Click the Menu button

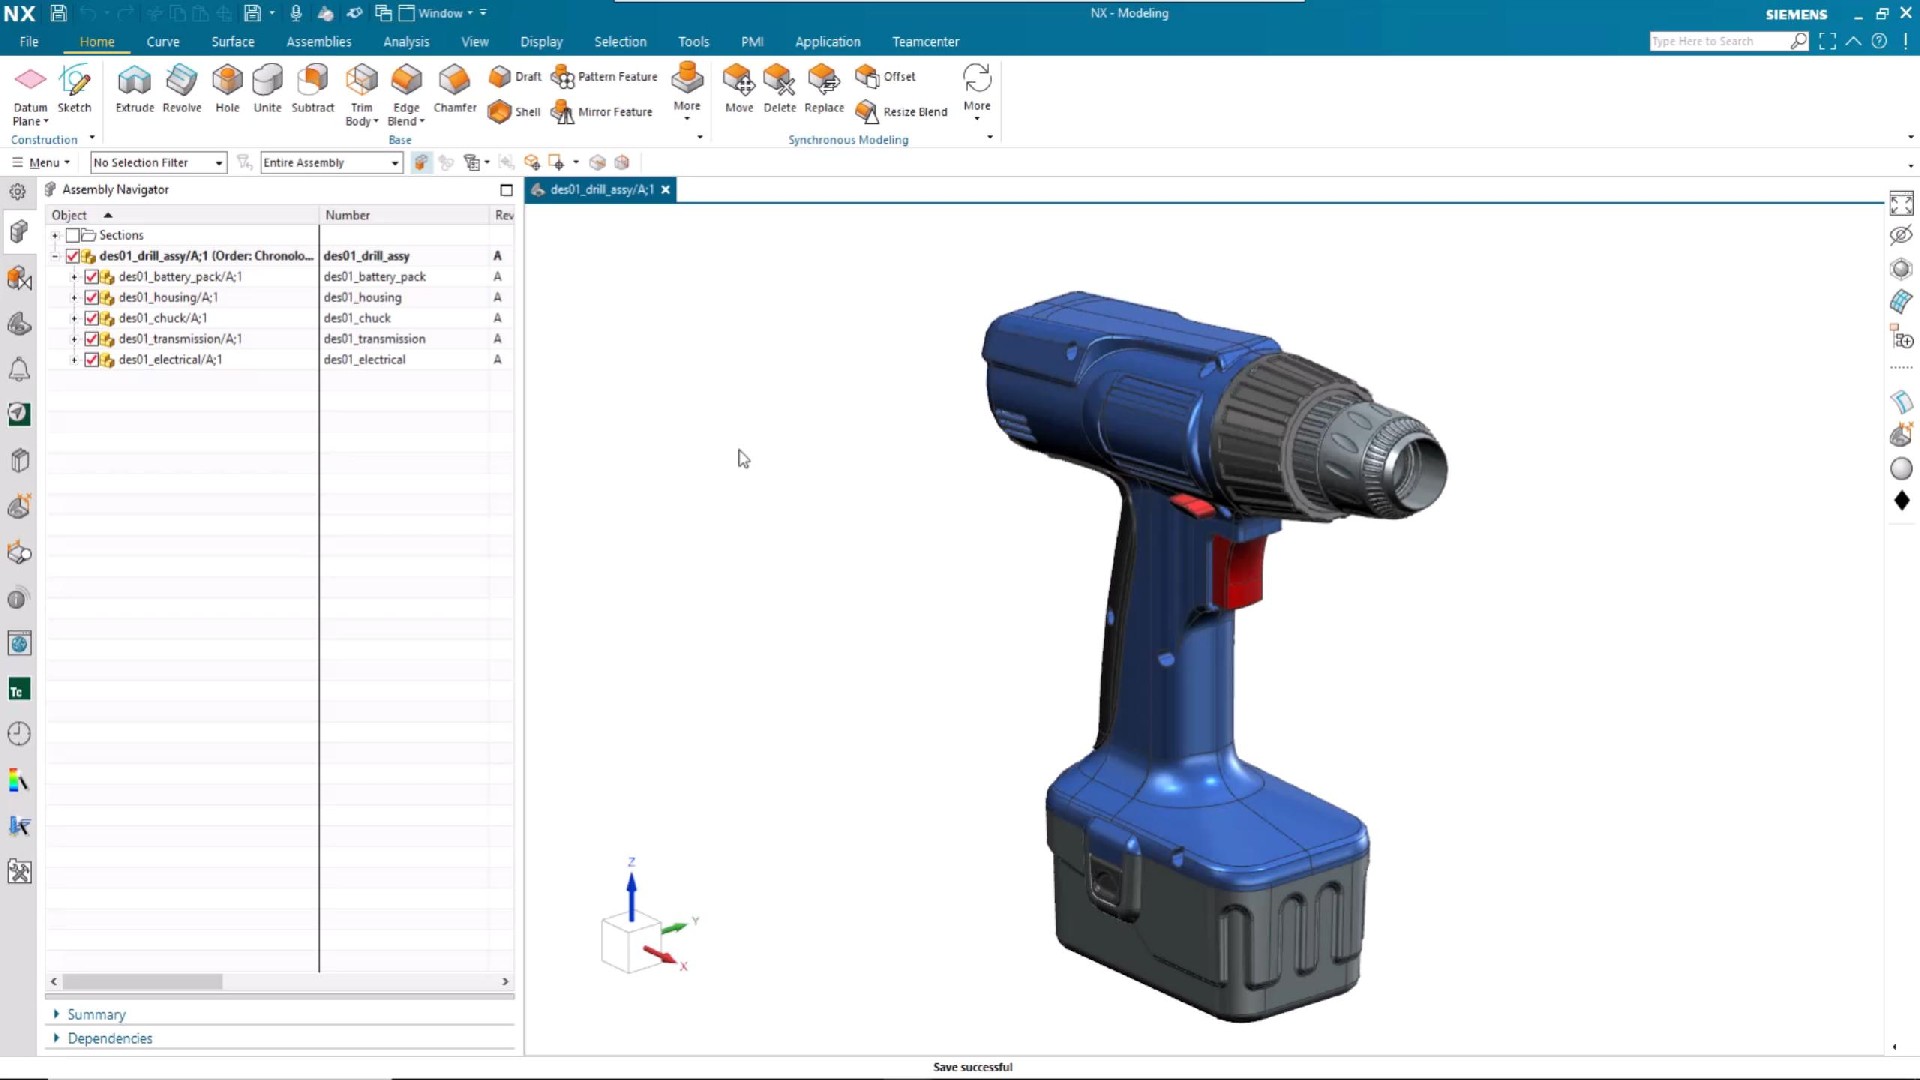pos(40,163)
